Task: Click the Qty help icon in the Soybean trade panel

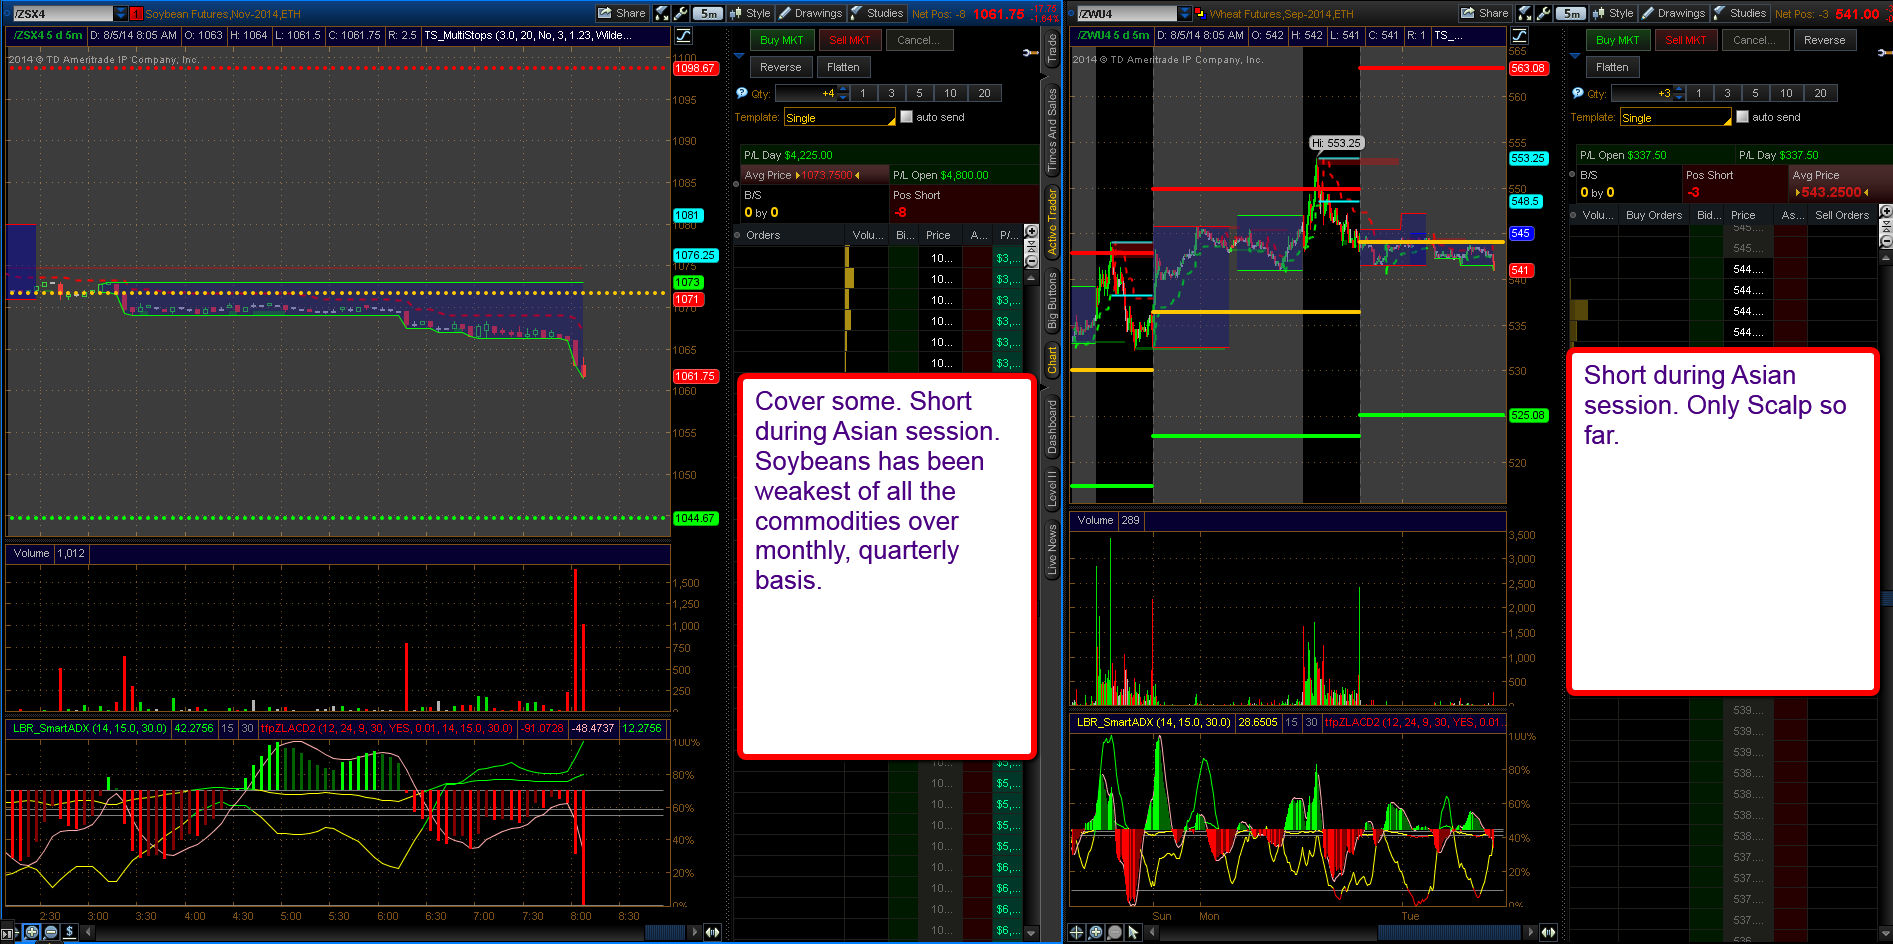Action: 741,93
